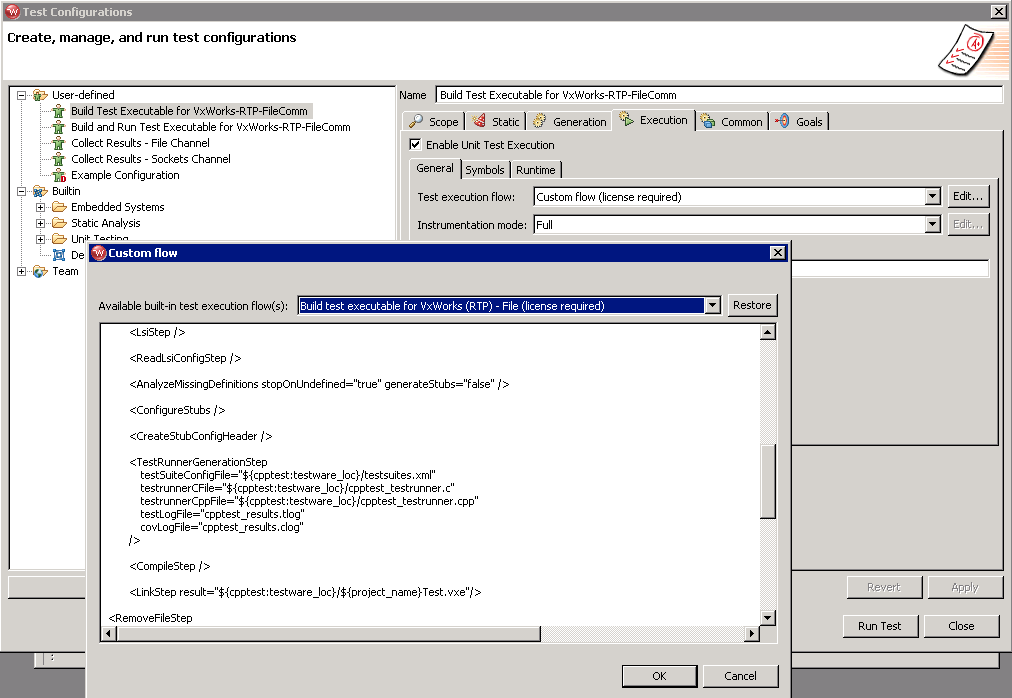Click the Team node icon
This screenshot has width=1012, height=698.
click(x=40, y=271)
